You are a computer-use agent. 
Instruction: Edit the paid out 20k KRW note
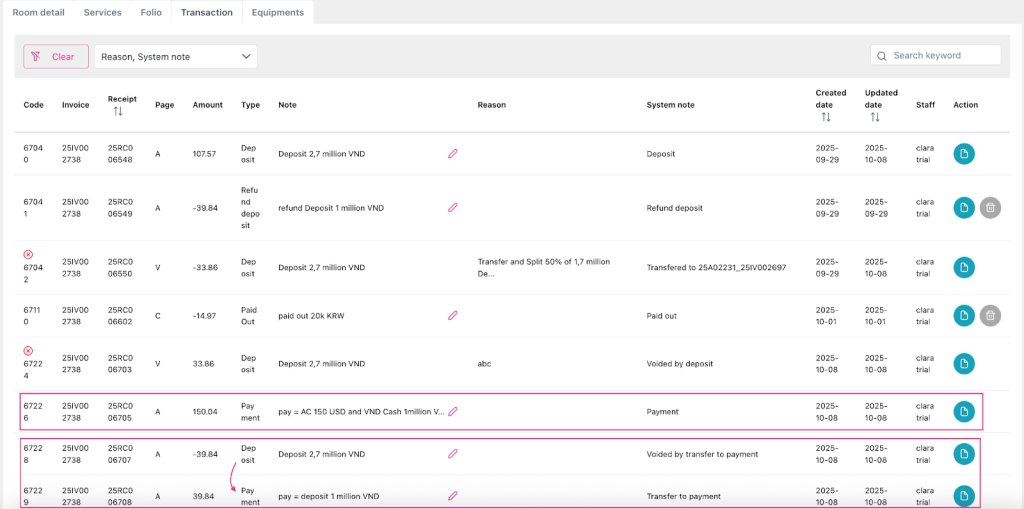452,315
